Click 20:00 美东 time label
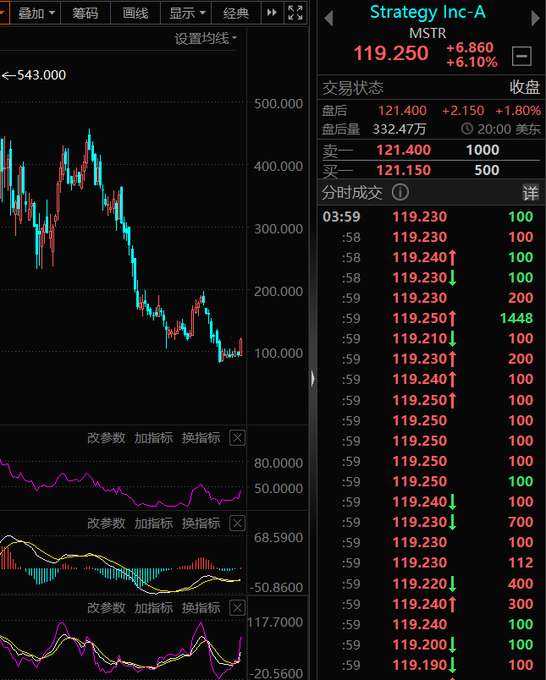The image size is (546, 680). click(508, 129)
